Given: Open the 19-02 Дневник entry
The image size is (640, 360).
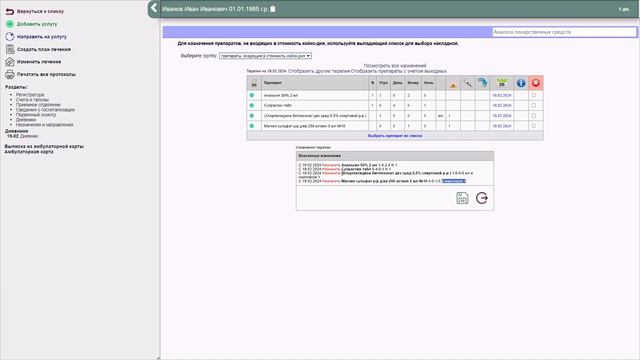Looking at the screenshot, I should (x=22, y=136).
